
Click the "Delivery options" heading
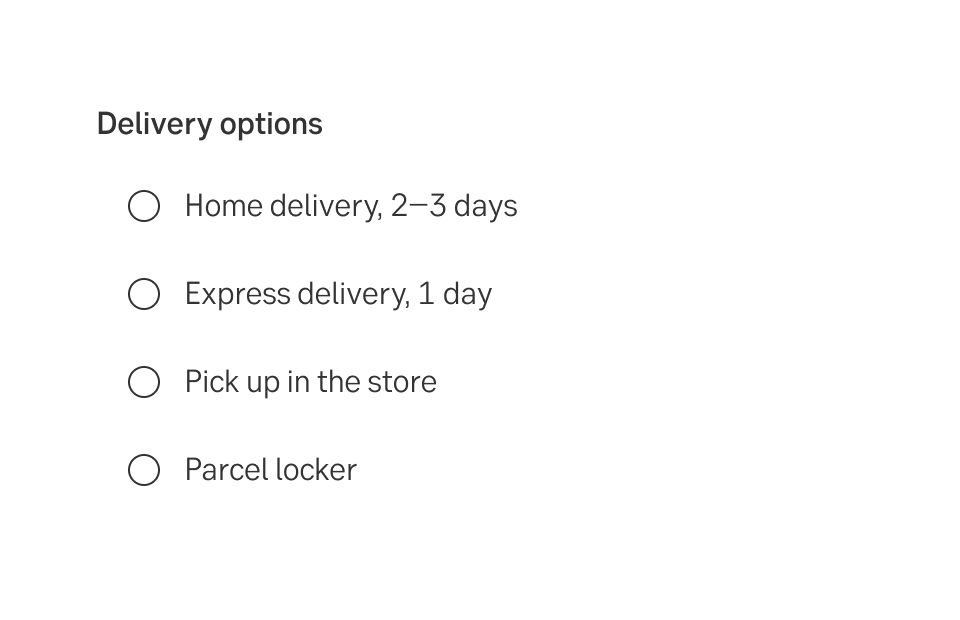tap(209, 124)
